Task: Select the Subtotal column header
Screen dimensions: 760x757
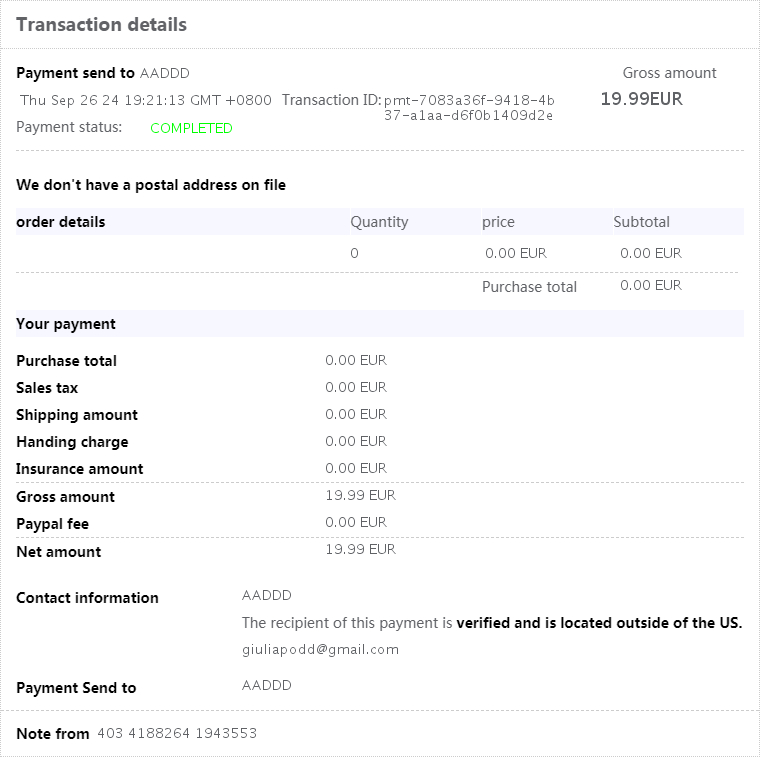Action: [641, 222]
